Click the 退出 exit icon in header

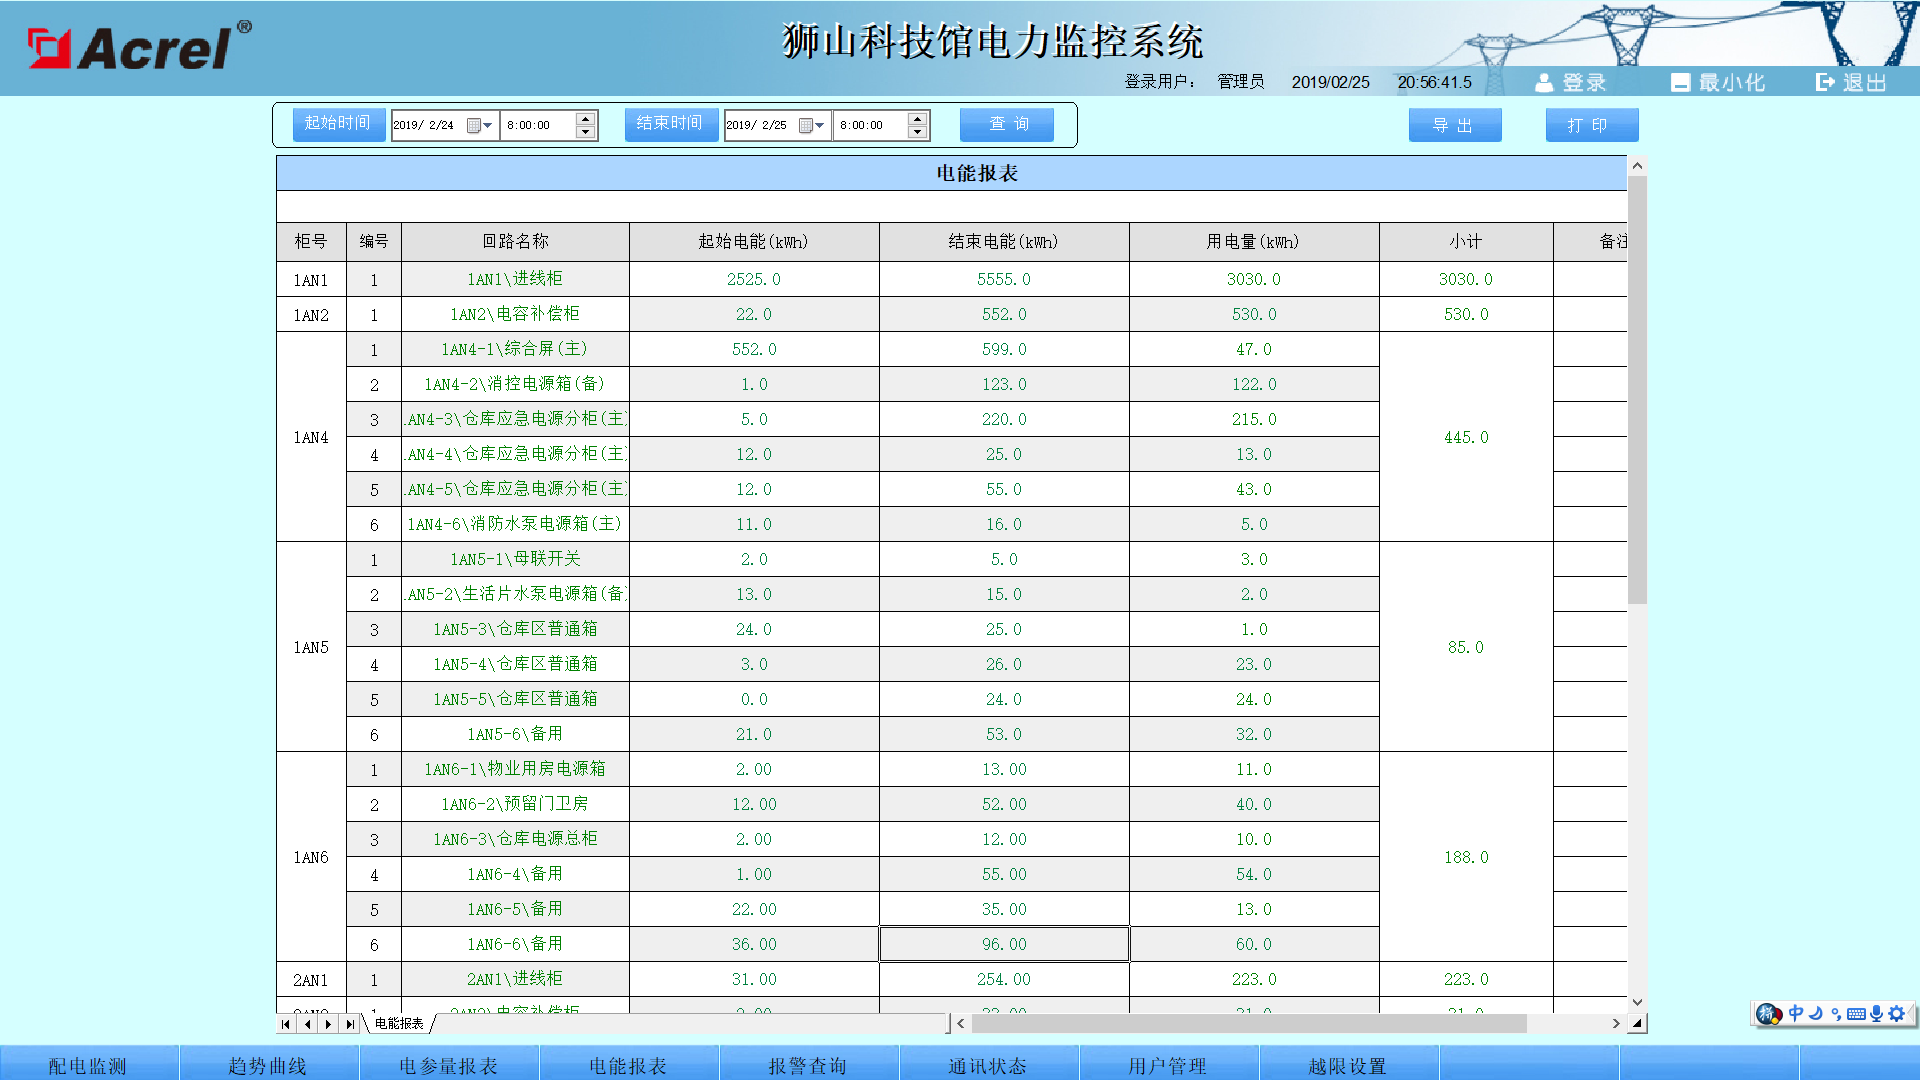tap(1826, 83)
